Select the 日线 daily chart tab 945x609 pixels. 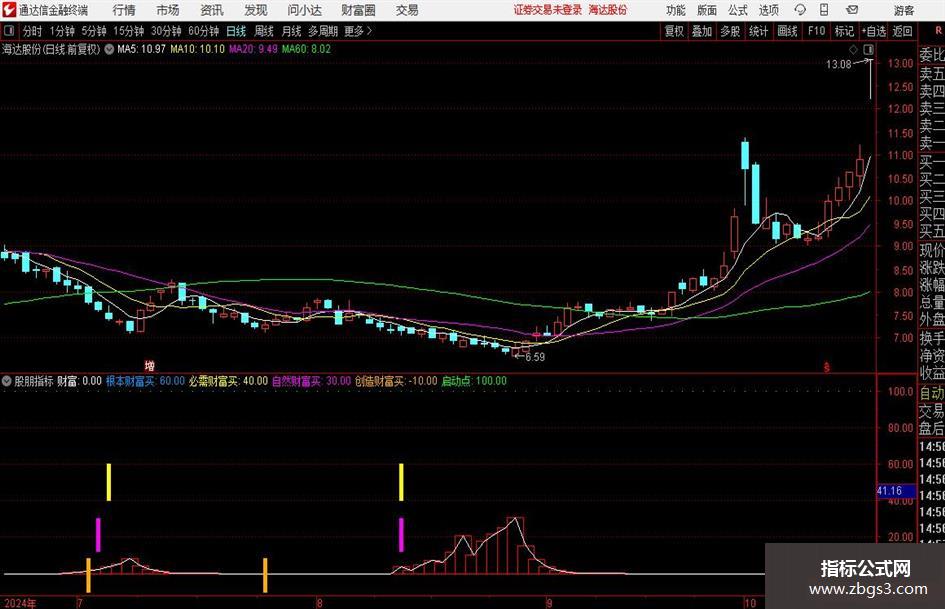pyautogui.click(x=236, y=31)
